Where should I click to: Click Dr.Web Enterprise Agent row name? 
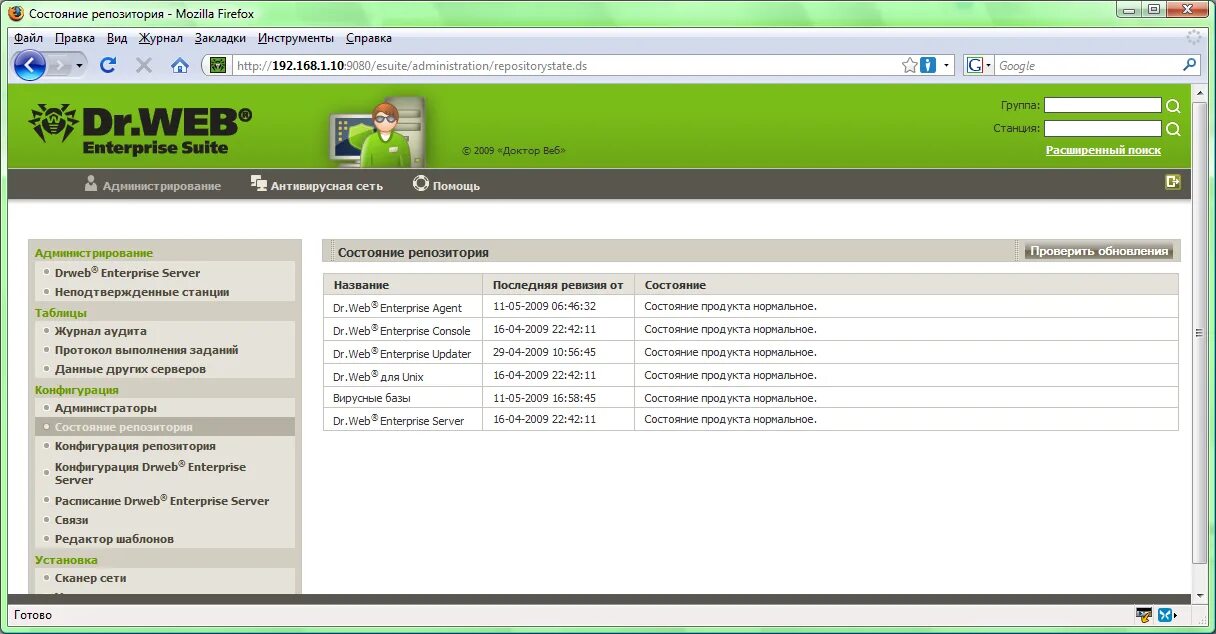pyautogui.click(x=397, y=307)
